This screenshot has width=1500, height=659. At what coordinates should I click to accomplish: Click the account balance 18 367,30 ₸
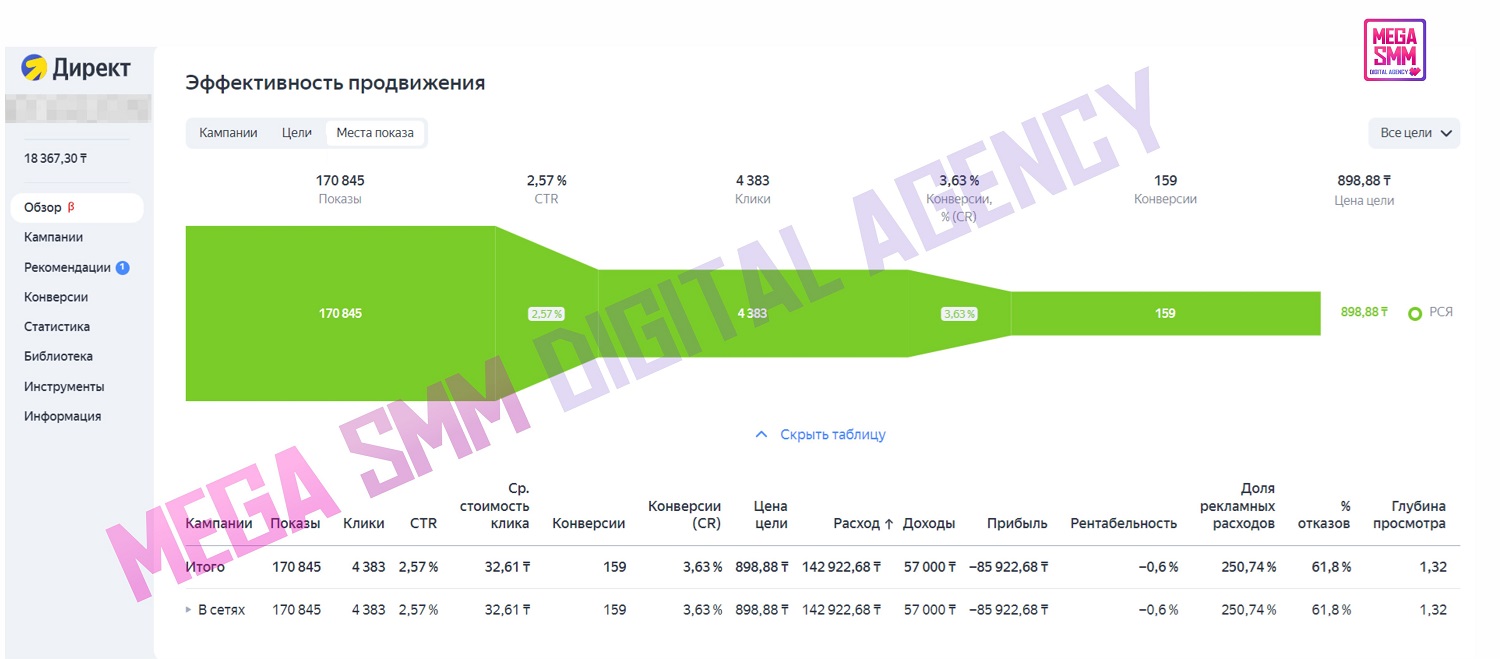56,158
